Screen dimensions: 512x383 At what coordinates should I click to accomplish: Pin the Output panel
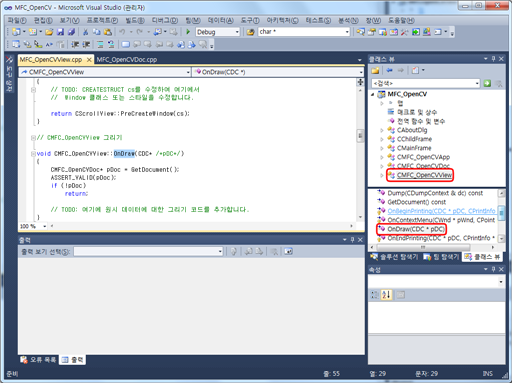click(352, 240)
